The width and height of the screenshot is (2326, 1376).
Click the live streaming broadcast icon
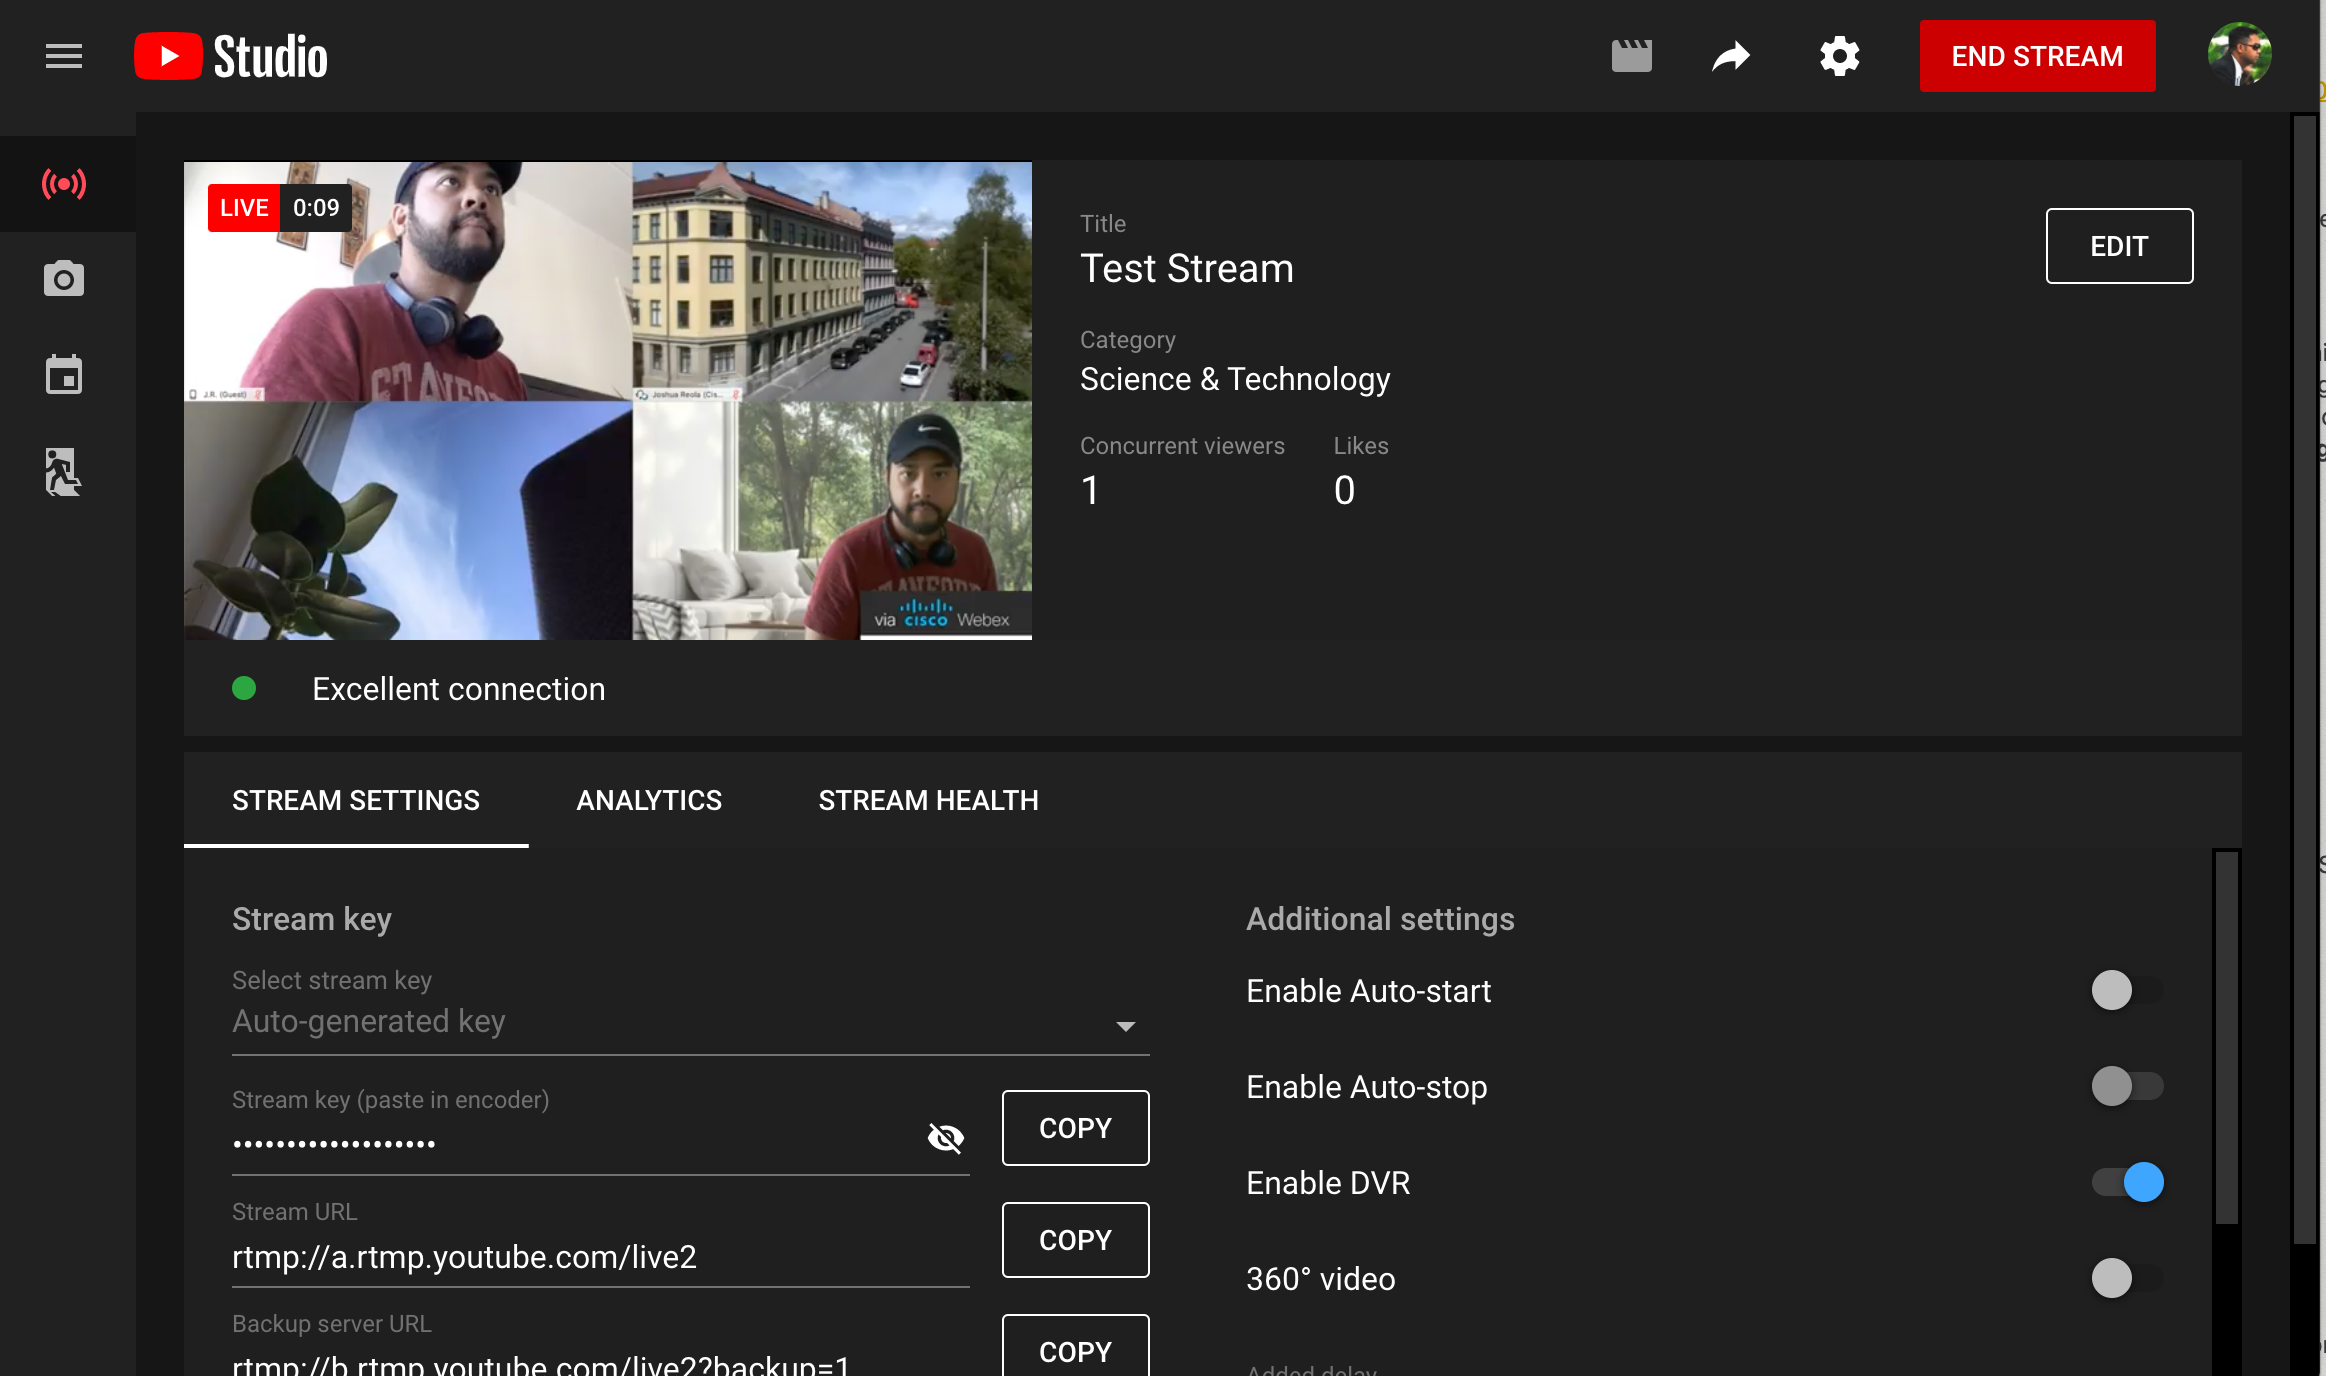point(66,183)
